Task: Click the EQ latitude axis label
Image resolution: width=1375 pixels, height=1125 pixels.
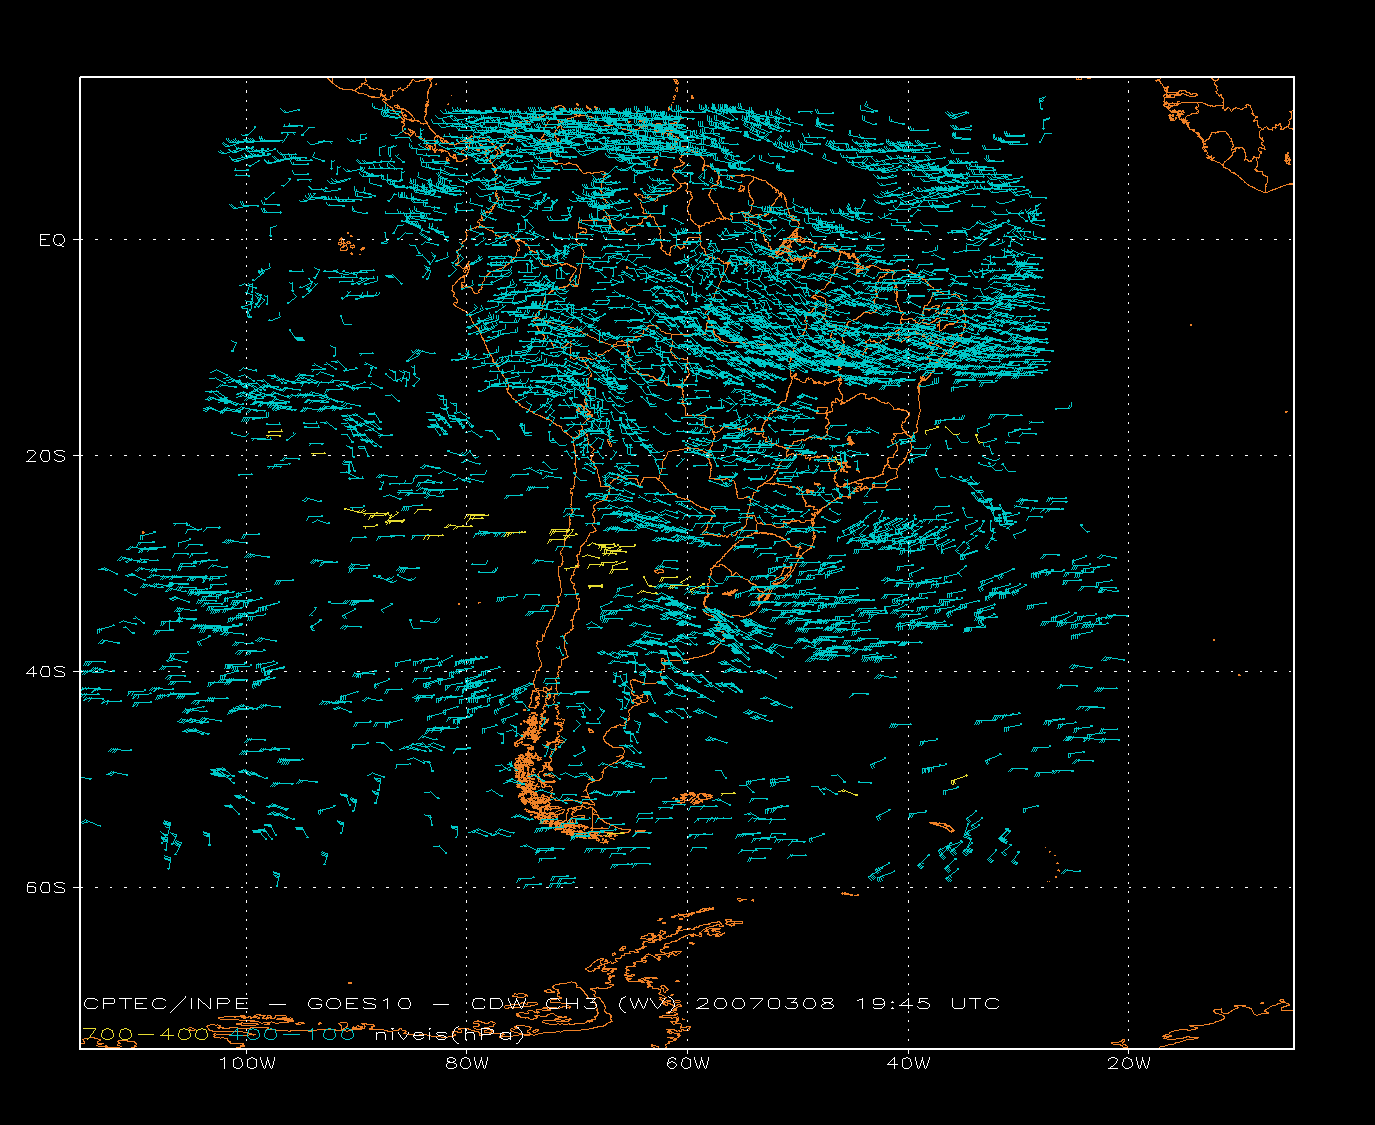Action: 52,240
